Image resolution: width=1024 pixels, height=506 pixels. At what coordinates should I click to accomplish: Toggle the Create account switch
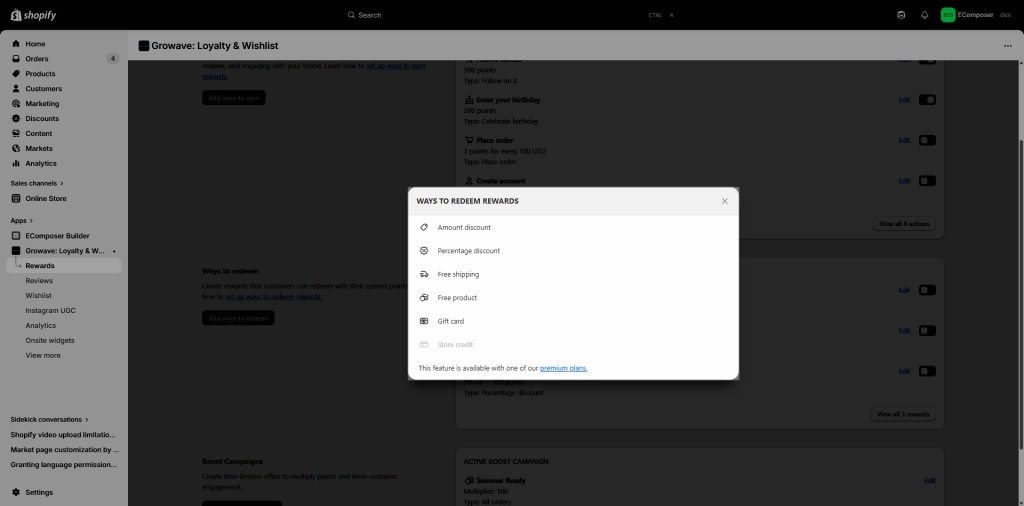point(927,181)
